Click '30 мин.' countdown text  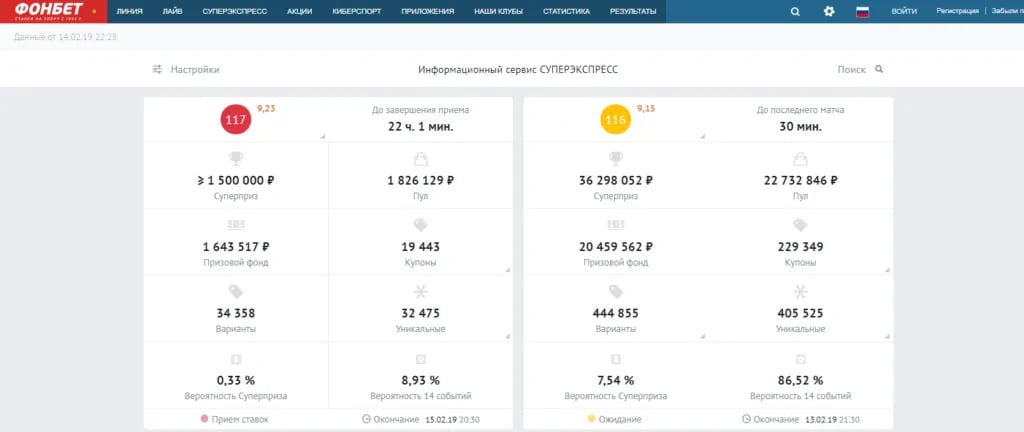(800, 127)
